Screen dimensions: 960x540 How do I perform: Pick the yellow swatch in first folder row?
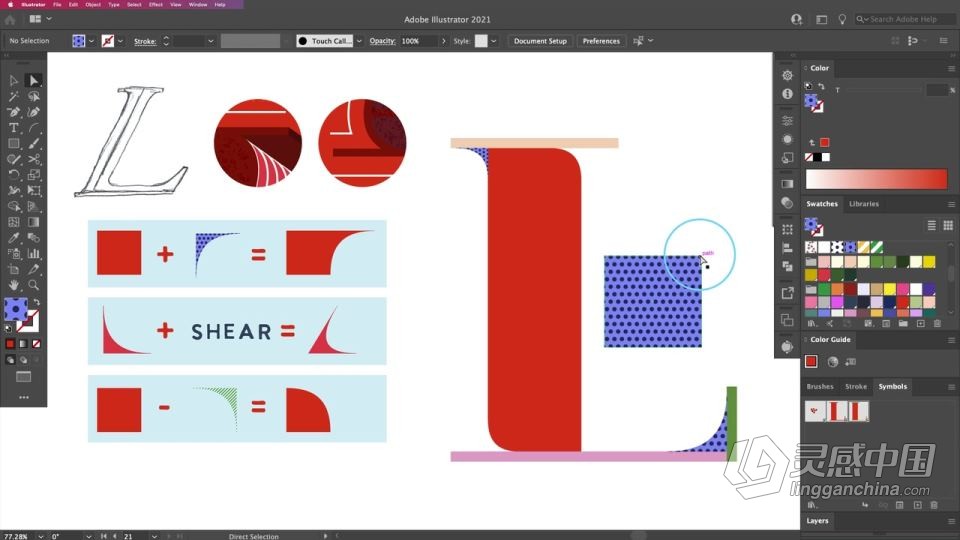coord(929,262)
